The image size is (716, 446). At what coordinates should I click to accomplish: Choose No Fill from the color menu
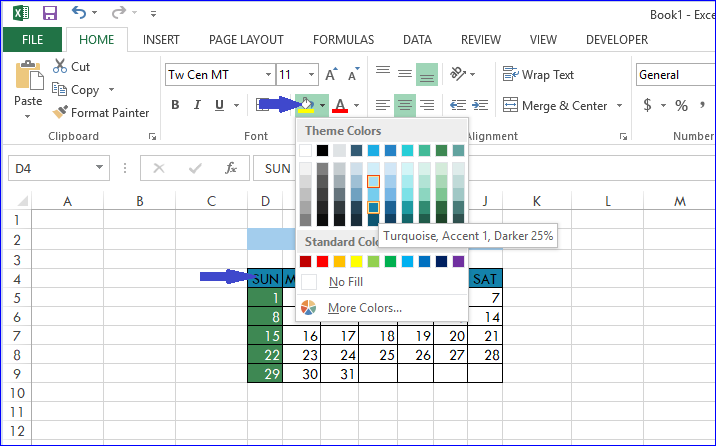click(382, 282)
